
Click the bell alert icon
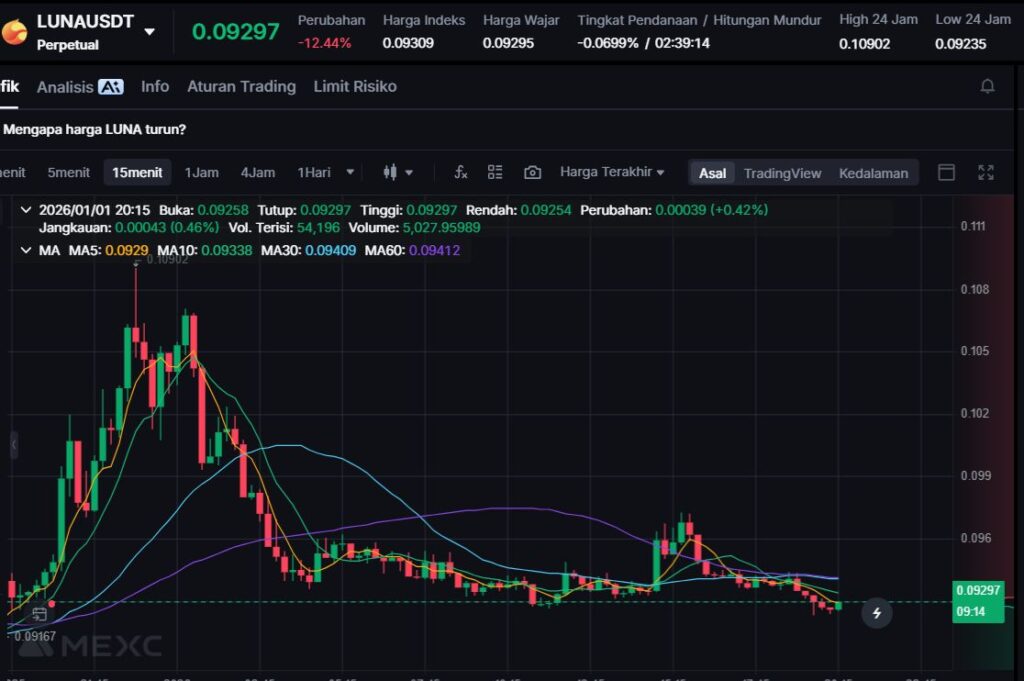click(x=987, y=87)
